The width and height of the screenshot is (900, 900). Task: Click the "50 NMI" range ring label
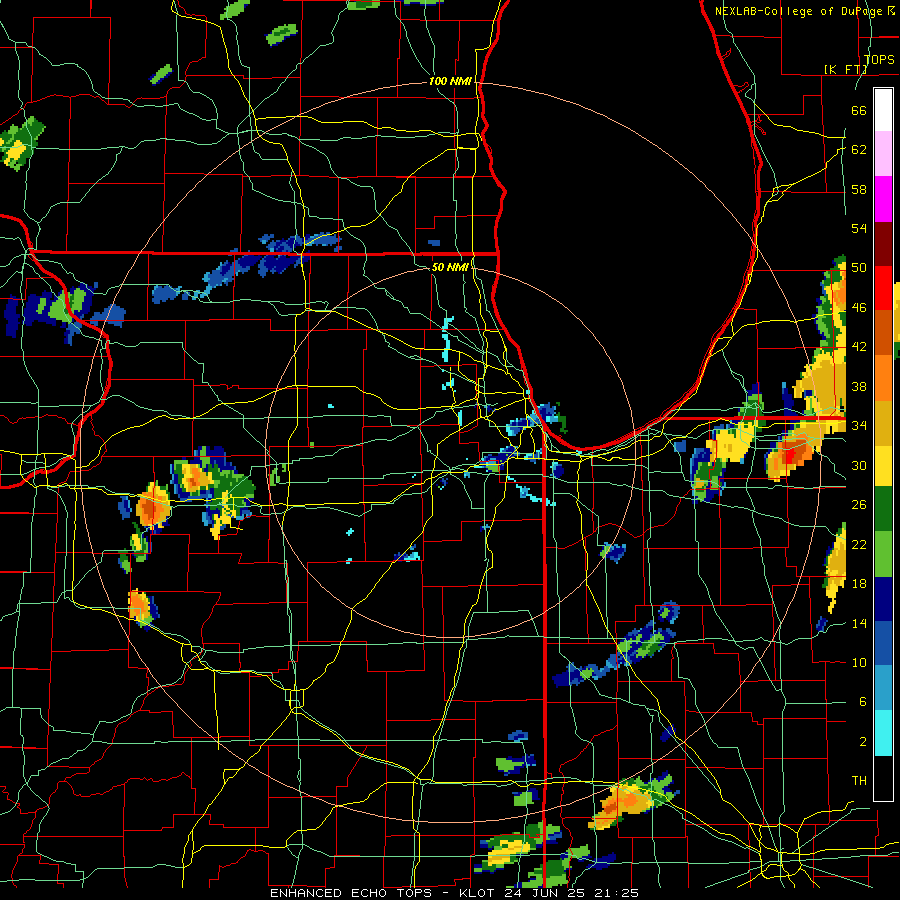click(450, 267)
